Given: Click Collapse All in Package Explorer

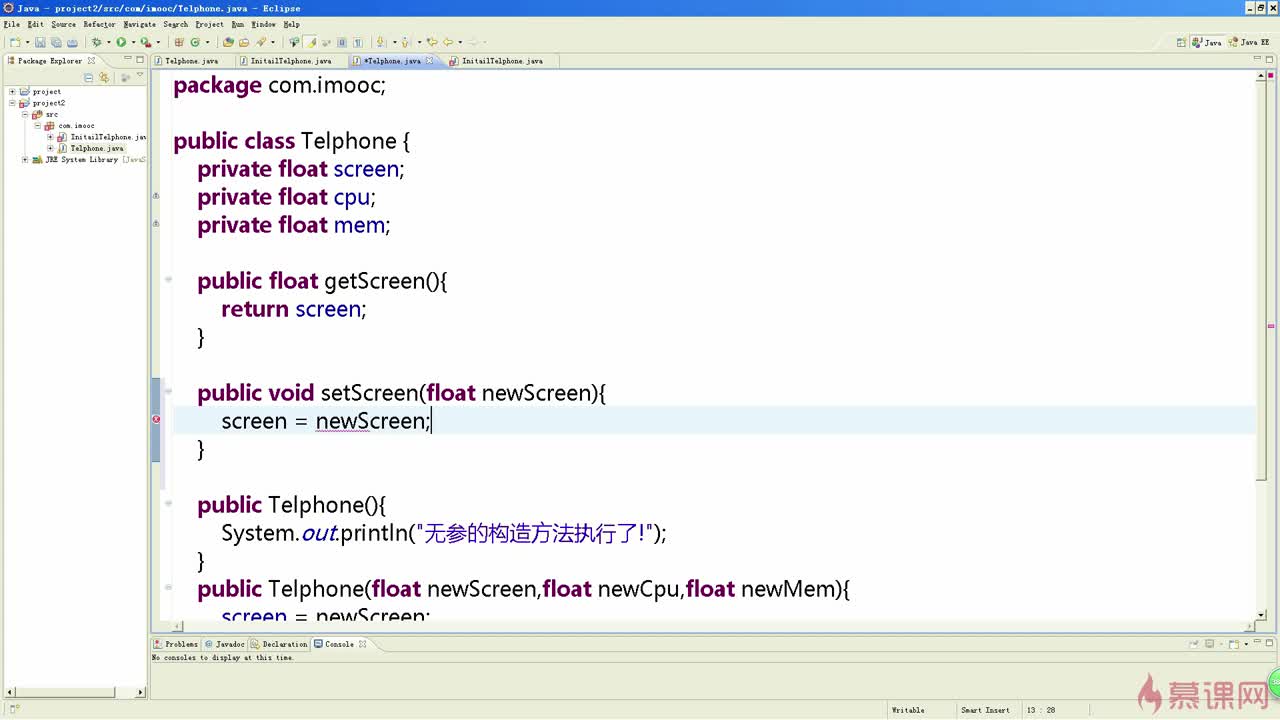Looking at the screenshot, I should click(x=88, y=77).
